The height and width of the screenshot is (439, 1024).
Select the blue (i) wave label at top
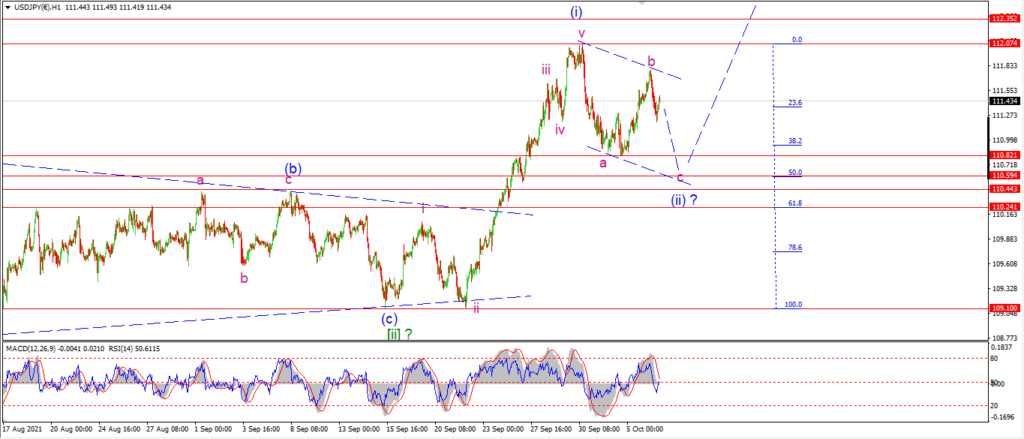[x=577, y=11]
